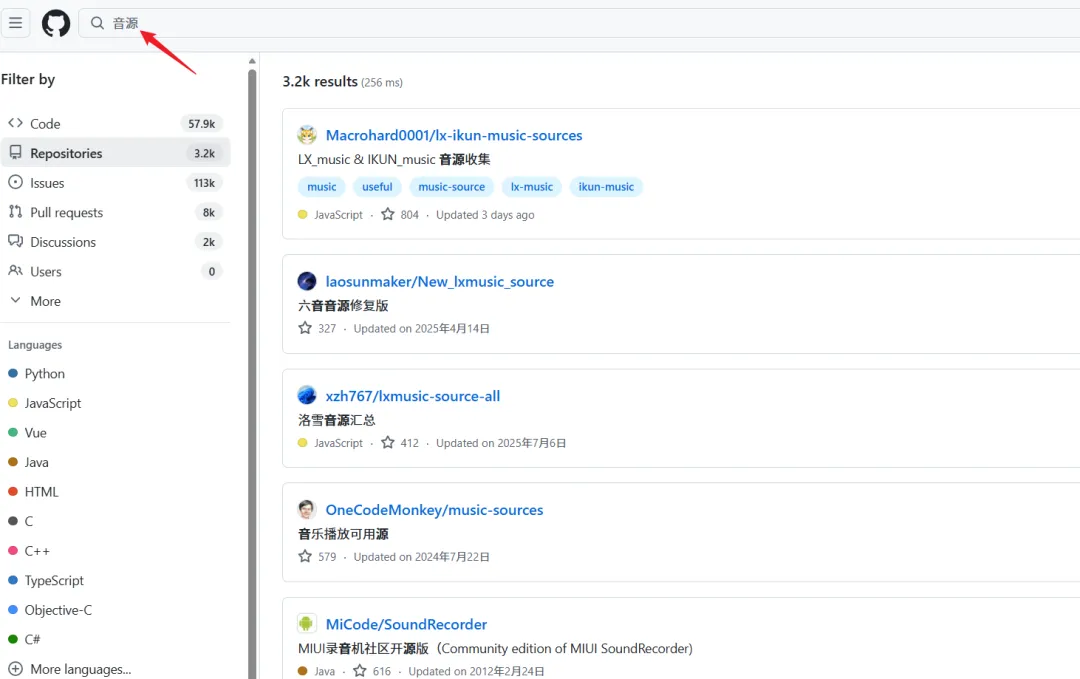The height and width of the screenshot is (679, 1080).
Task: Select the music-source topic tag
Action: 452,187
